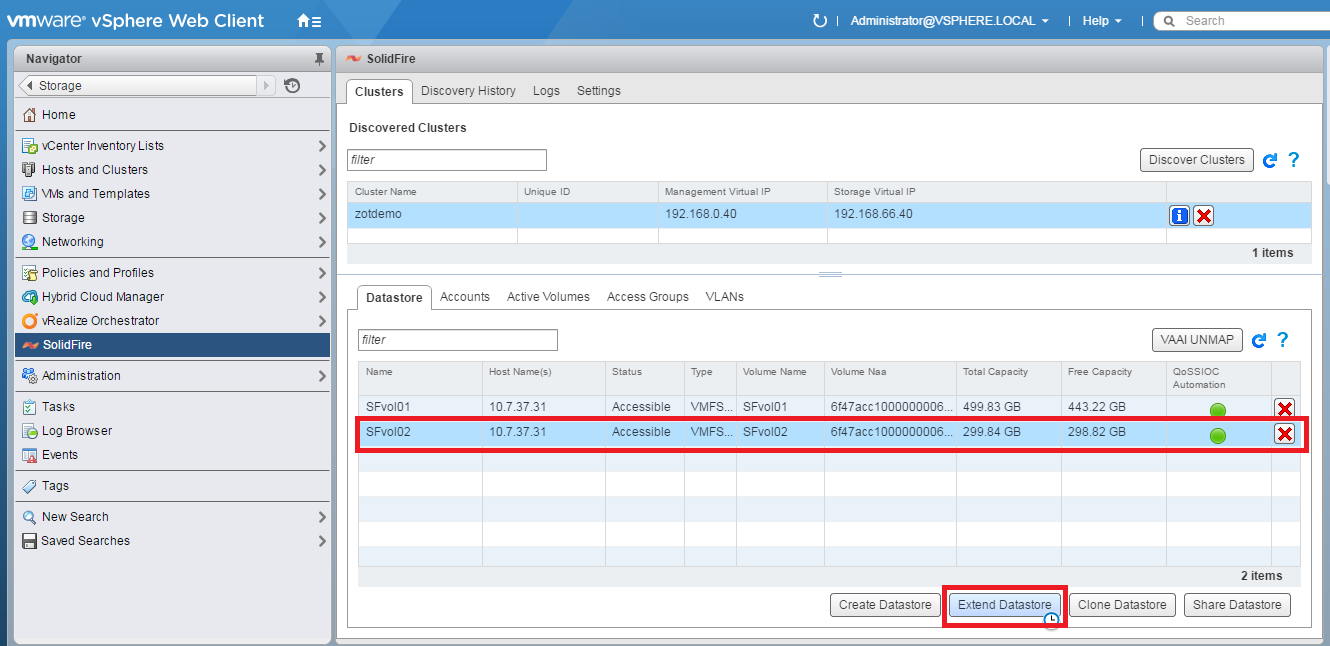Click the Create Datastore button
1330x646 pixels.
point(885,605)
